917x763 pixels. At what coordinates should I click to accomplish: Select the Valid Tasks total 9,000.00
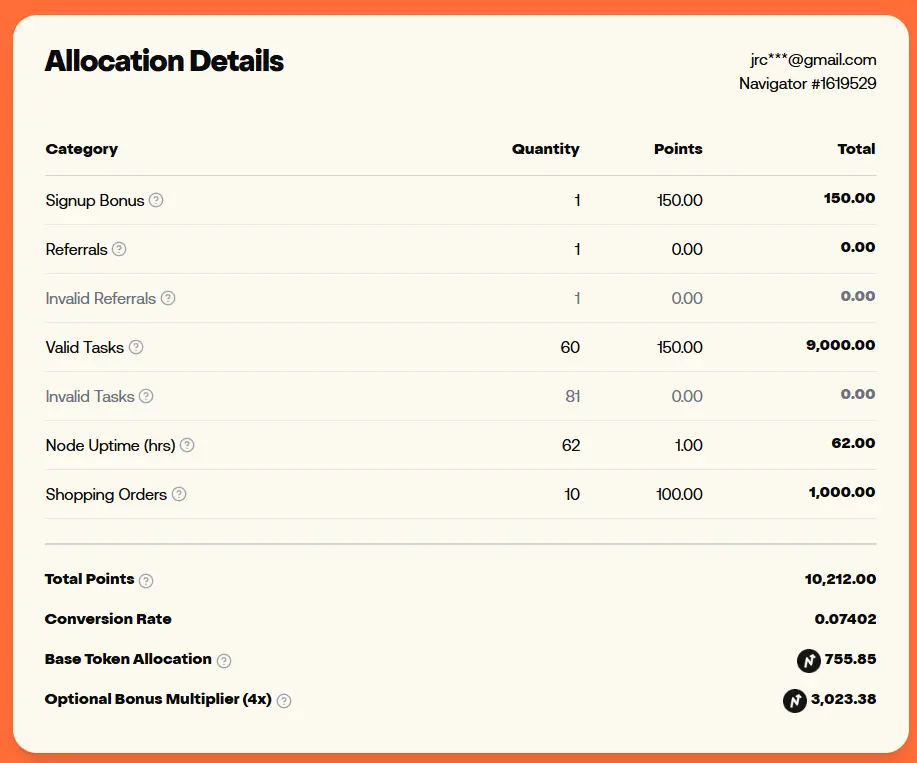(841, 345)
